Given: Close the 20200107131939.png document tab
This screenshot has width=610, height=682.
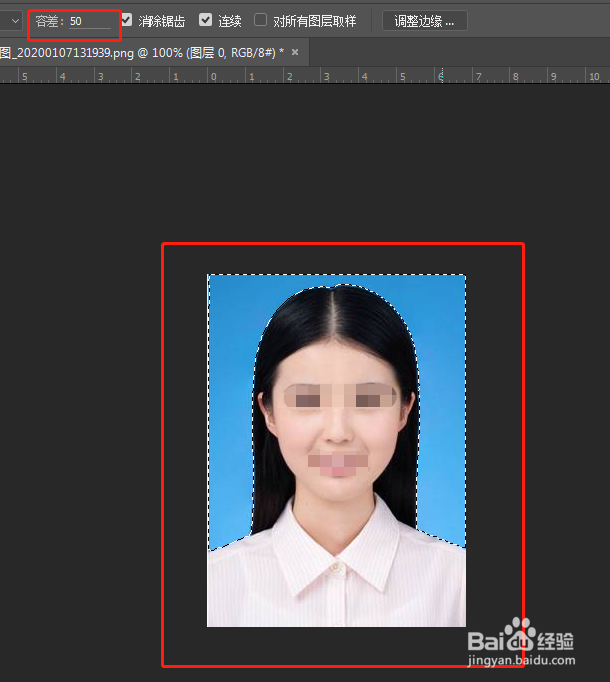Looking at the screenshot, I should [x=295, y=52].
